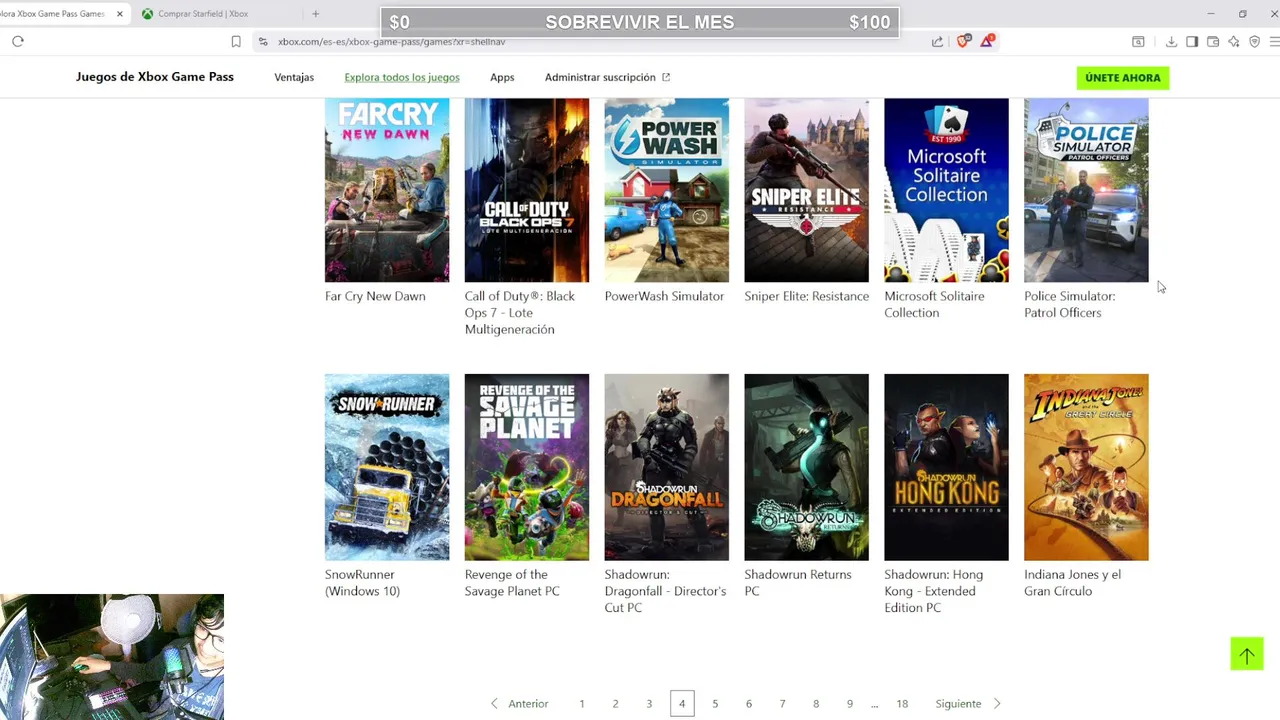This screenshot has height=720, width=1280.
Task: Go to pagination page 5
Action: coord(715,704)
